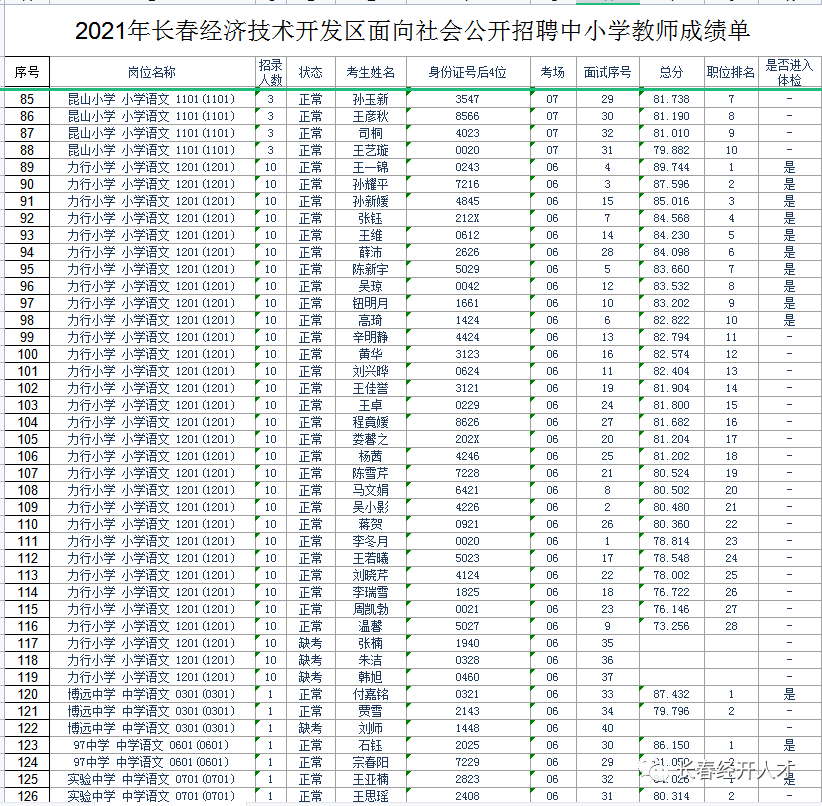Select name cell 蒋贺
822x806 pixels.
coord(371,524)
